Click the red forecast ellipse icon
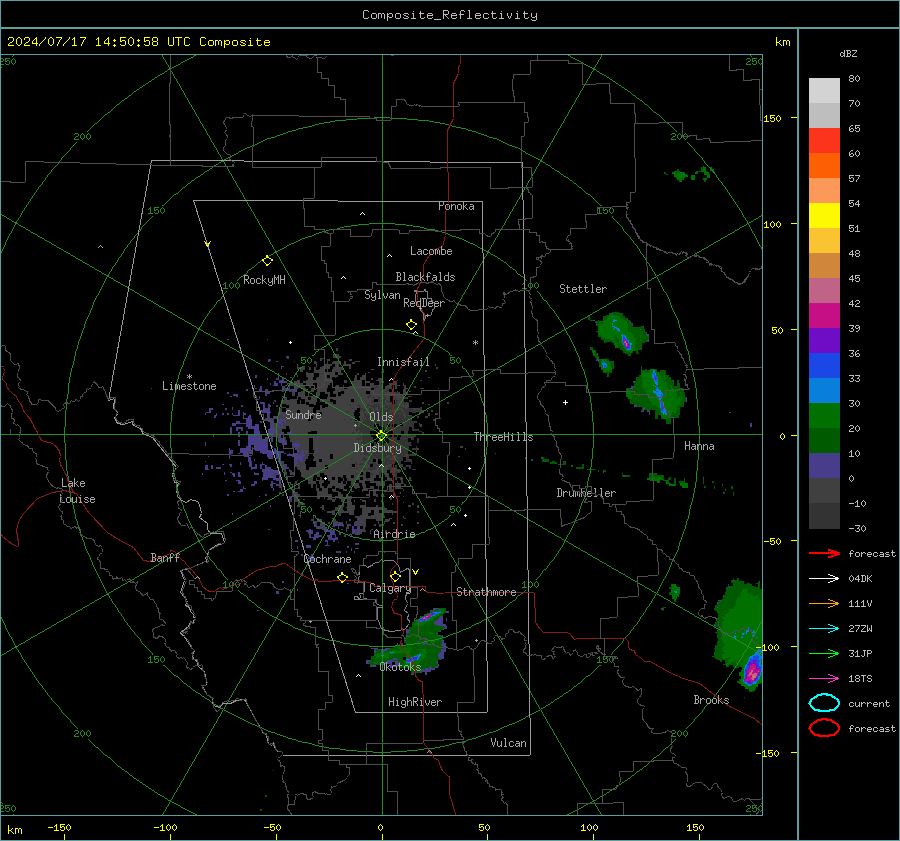The height and width of the screenshot is (841, 900). [x=824, y=728]
